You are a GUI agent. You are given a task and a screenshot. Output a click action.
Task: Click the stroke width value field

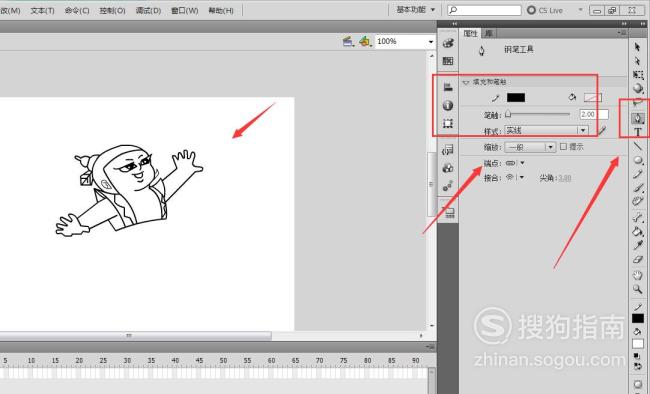[594, 114]
